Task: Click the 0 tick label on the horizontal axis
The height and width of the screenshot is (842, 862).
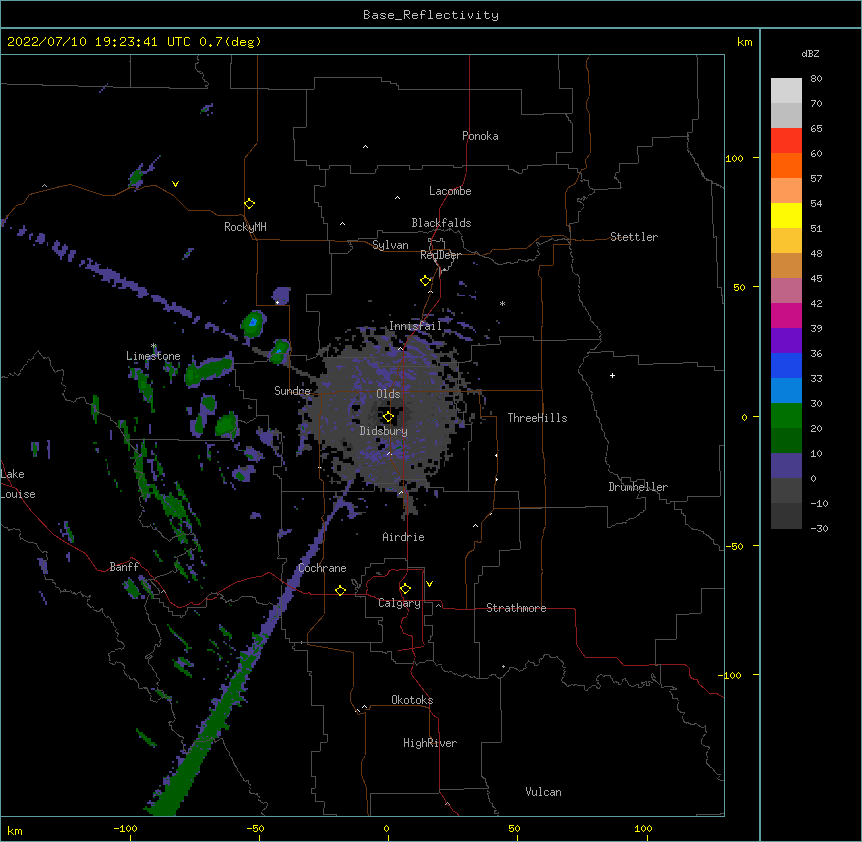Action: tap(386, 828)
